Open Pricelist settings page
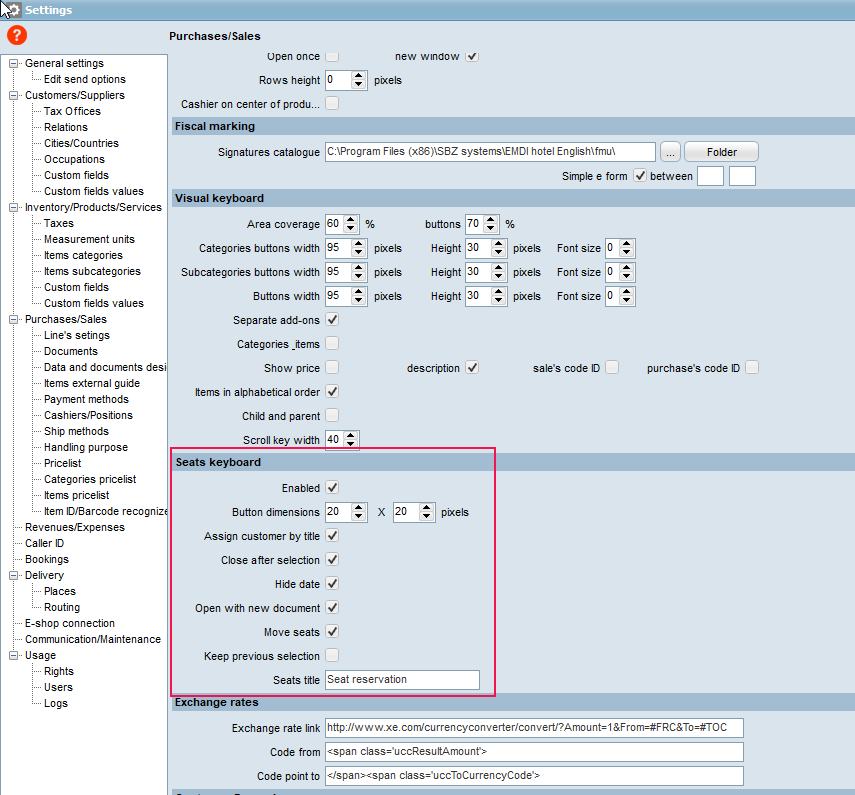Screen dimensions: 855x795 62,463
